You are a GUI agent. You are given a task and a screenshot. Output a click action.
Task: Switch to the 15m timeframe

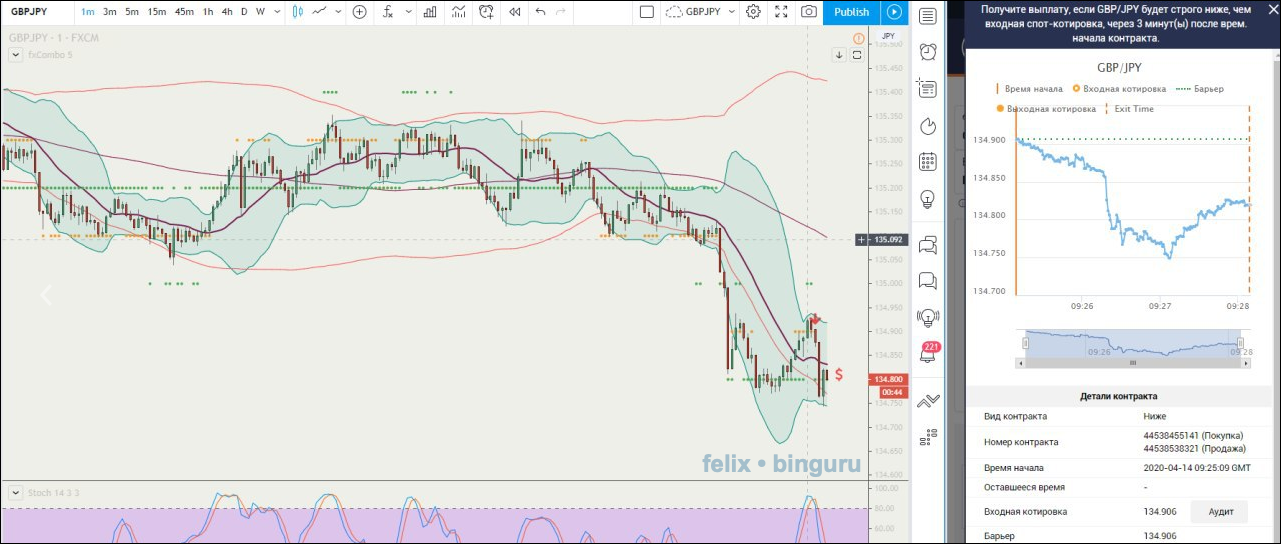[x=157, y=12]
